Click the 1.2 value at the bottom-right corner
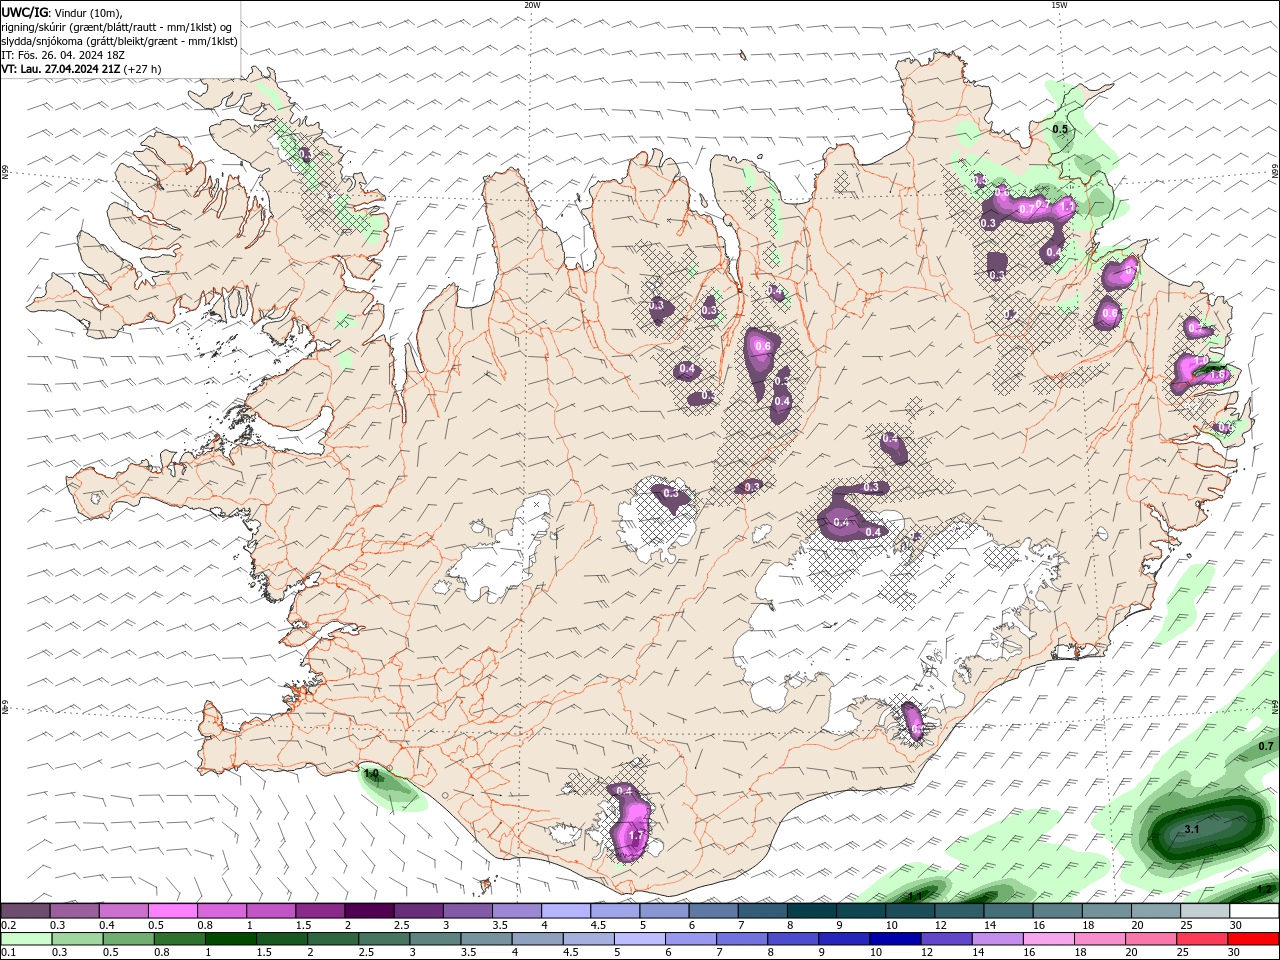Image resolution: width=1280 pixels, height=960 pixels. pos(1264,889)
